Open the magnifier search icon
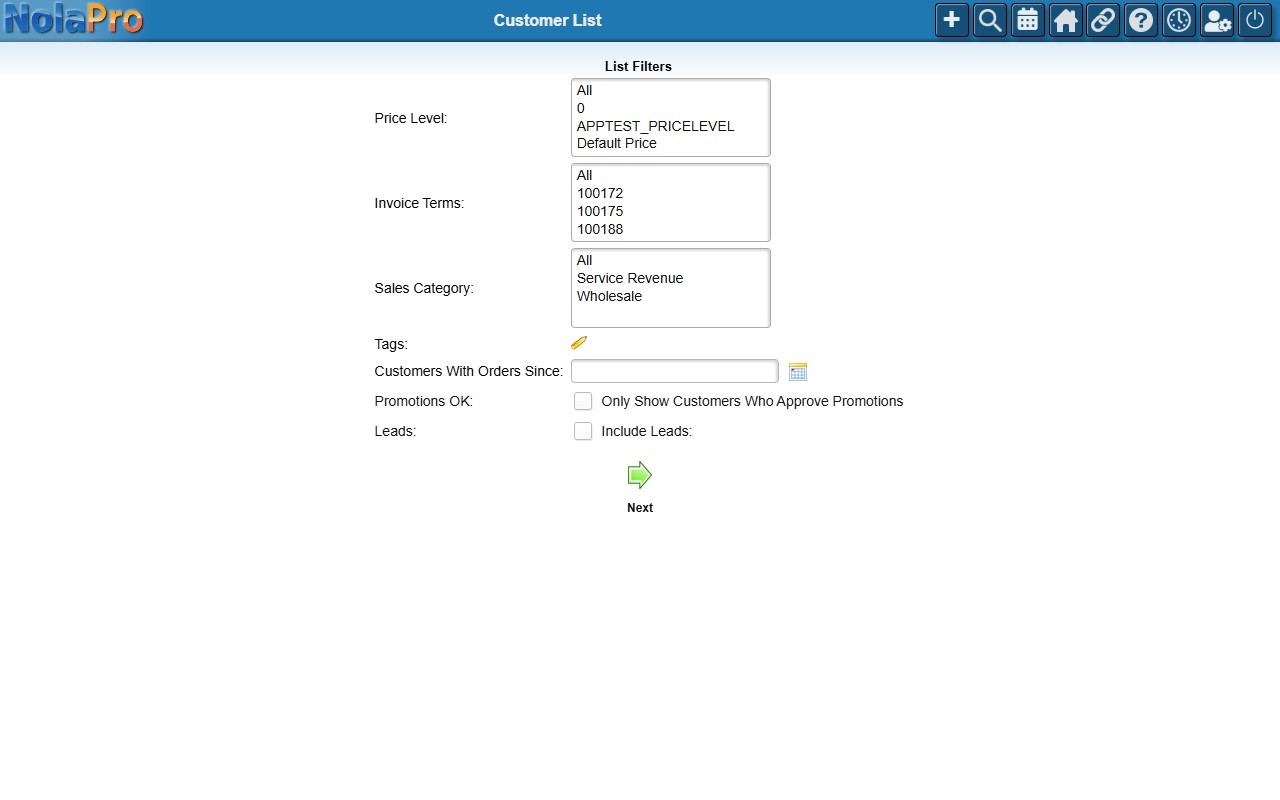Image resolution: width=1280 pixels, height=800 pixels. [x=990, y=20]
